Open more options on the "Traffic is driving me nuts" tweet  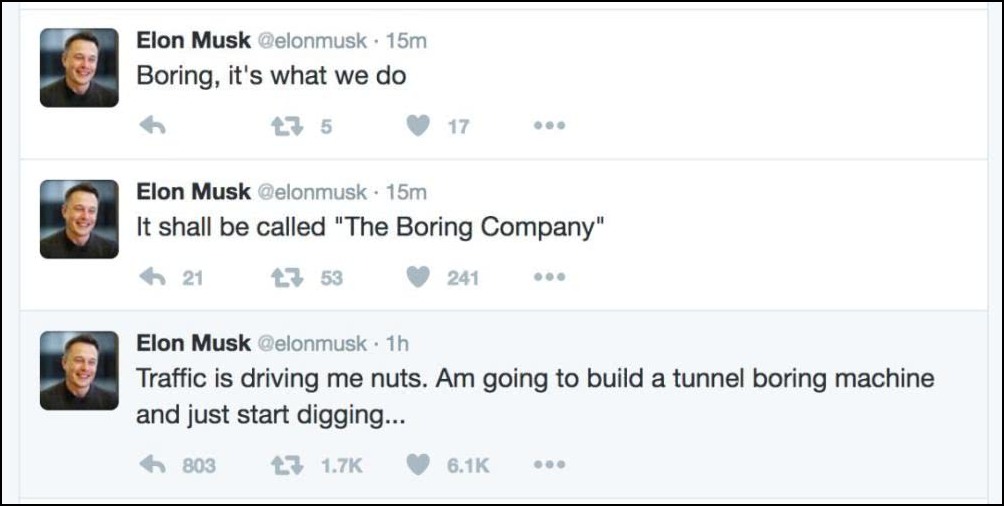coord(550,464)
